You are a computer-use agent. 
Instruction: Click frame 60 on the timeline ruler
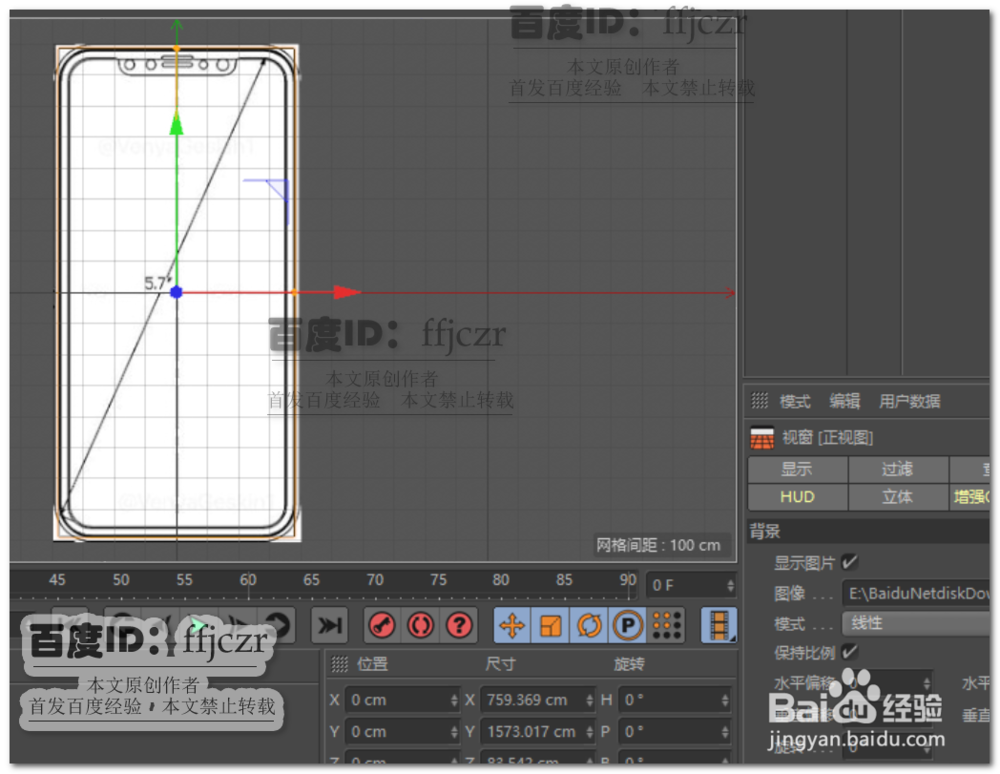(248, 580)
